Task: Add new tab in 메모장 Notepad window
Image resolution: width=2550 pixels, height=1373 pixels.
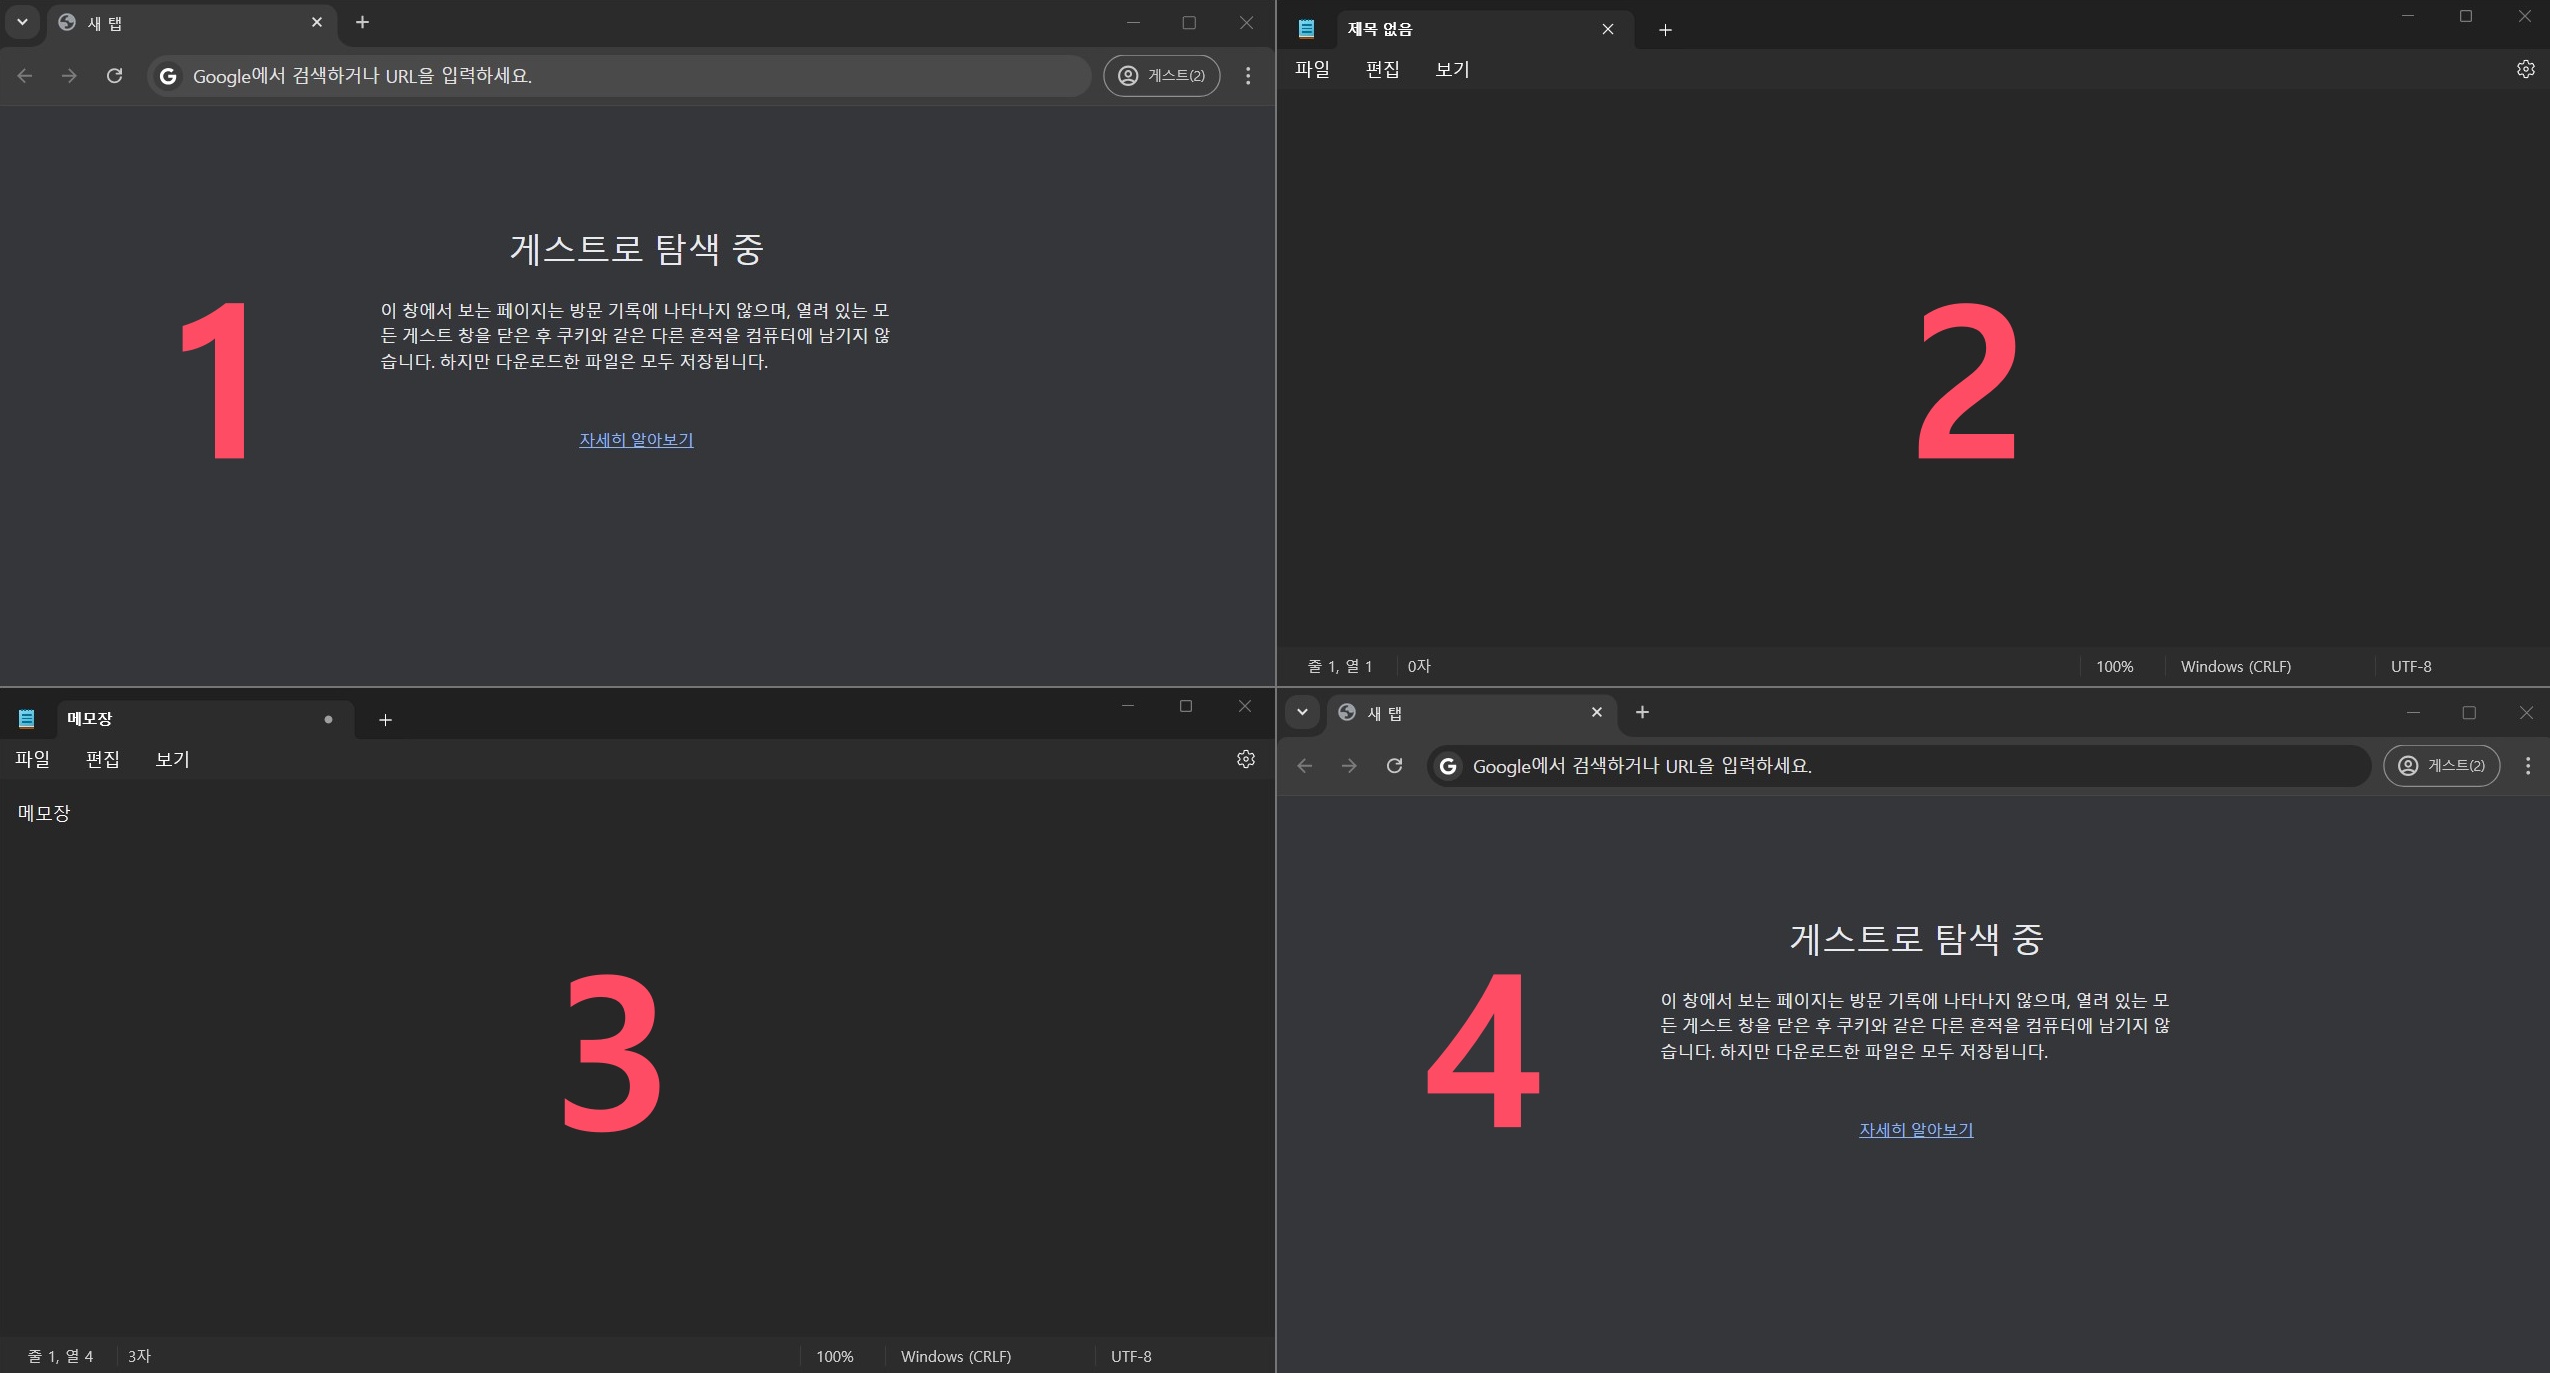Action: (x=385, y=720)
